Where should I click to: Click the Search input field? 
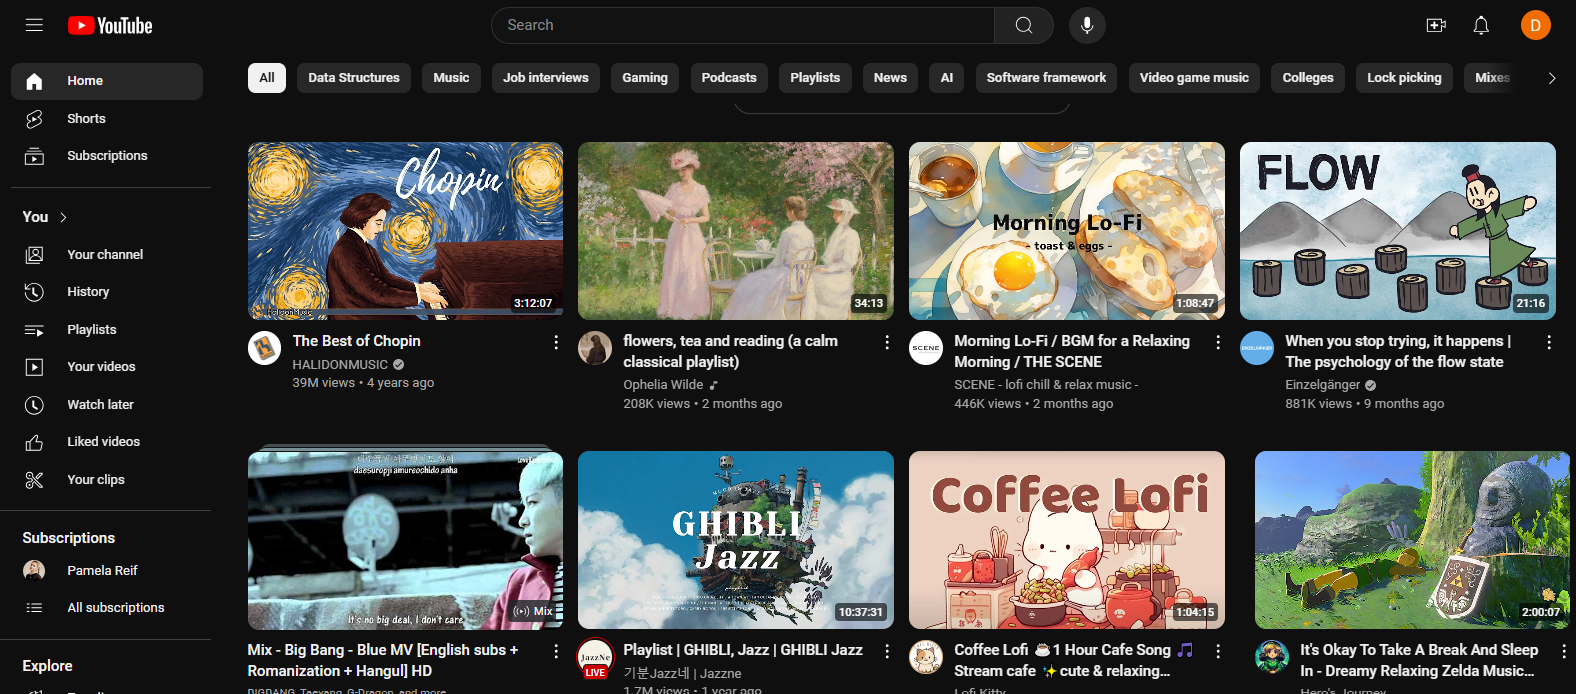(742, 25)
